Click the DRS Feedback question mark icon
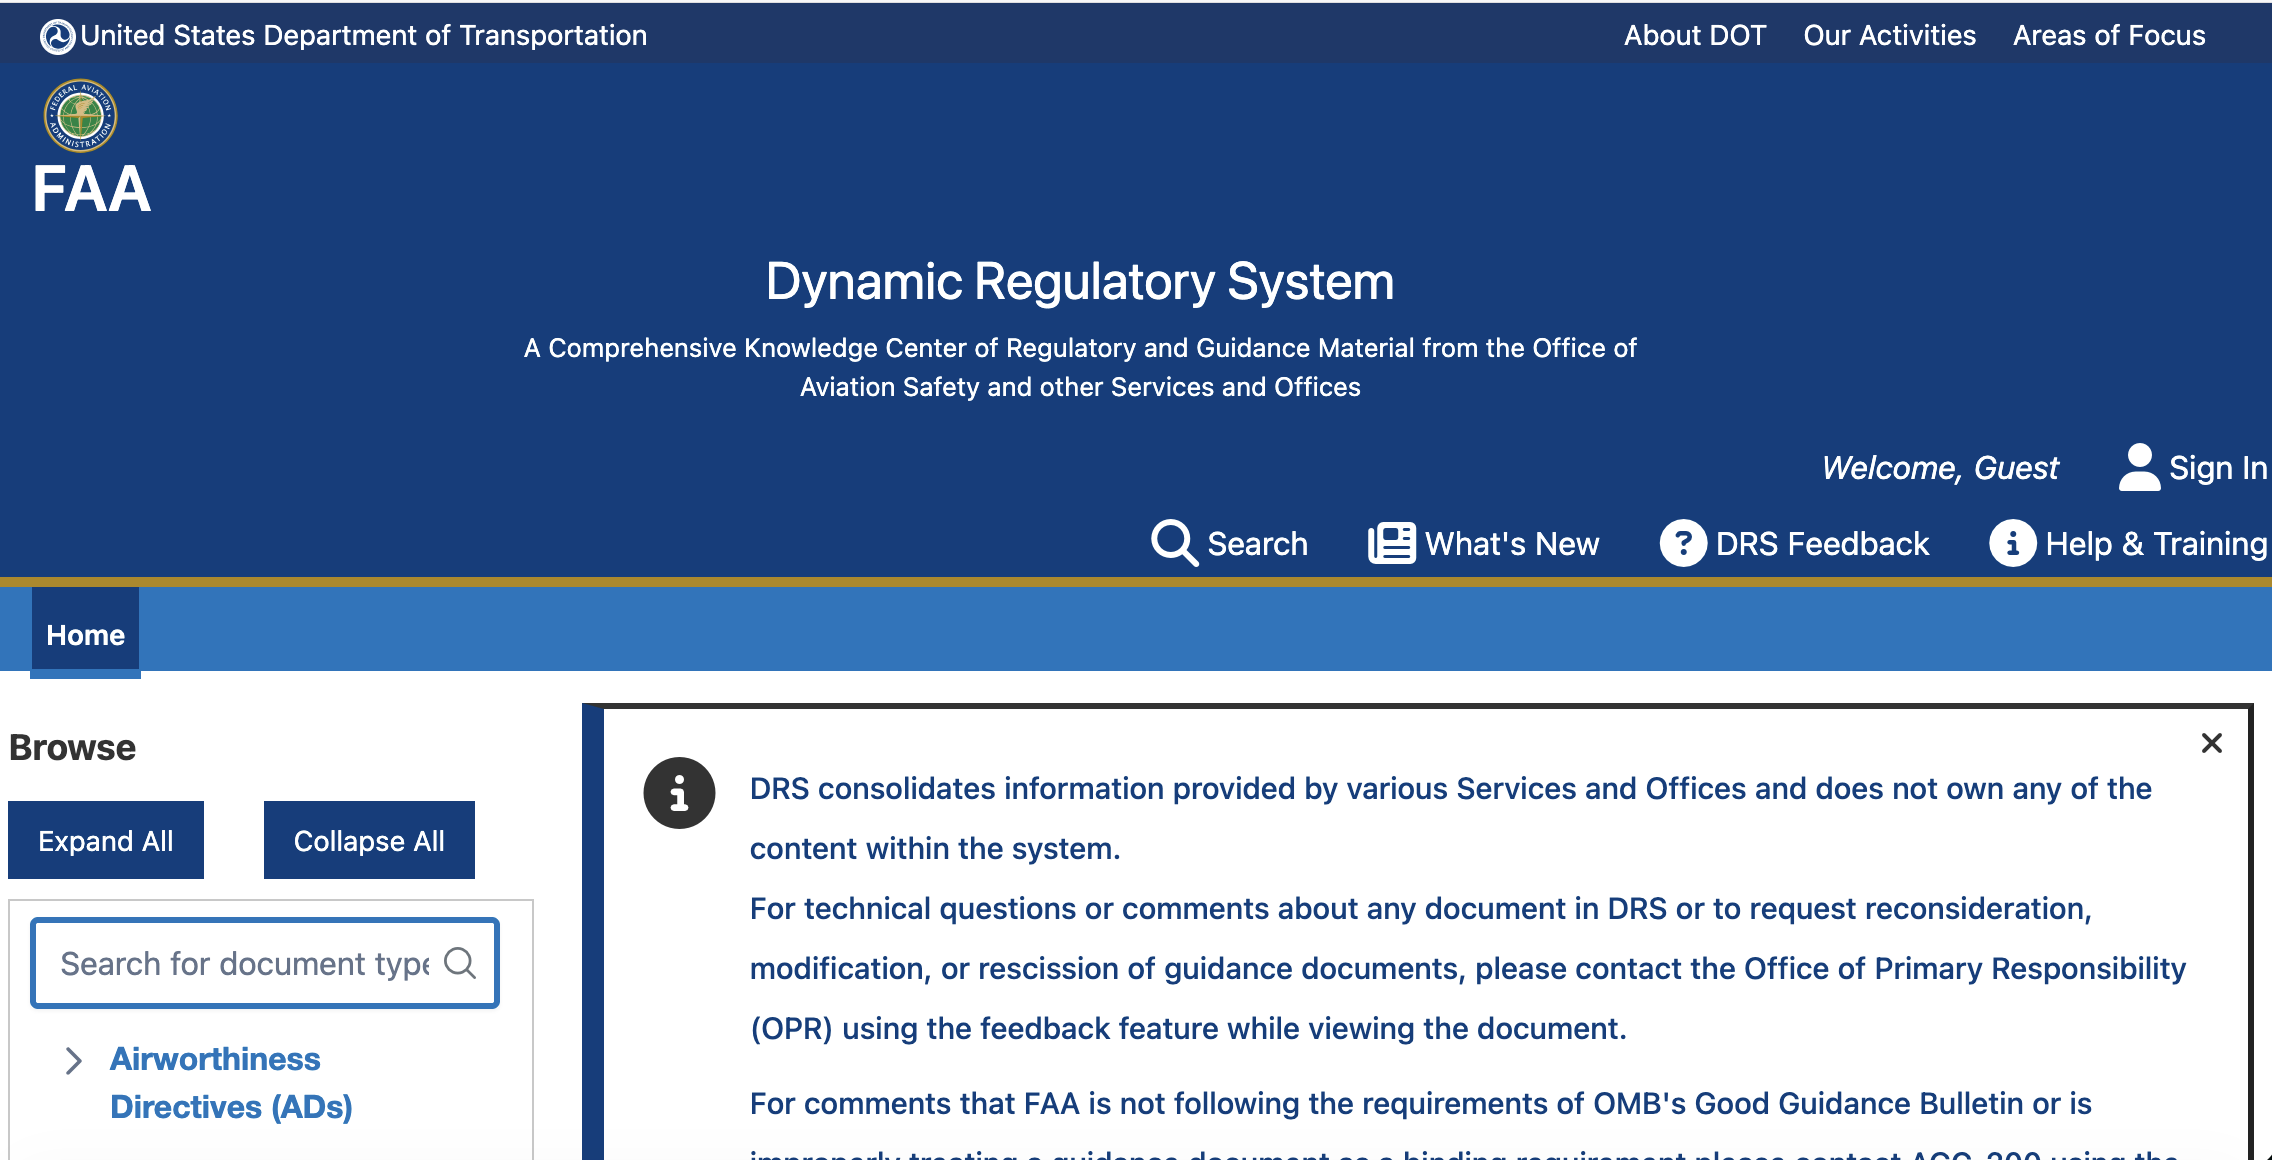2272x1160 pixels. pyautogui.click(x=1683, y=543)
